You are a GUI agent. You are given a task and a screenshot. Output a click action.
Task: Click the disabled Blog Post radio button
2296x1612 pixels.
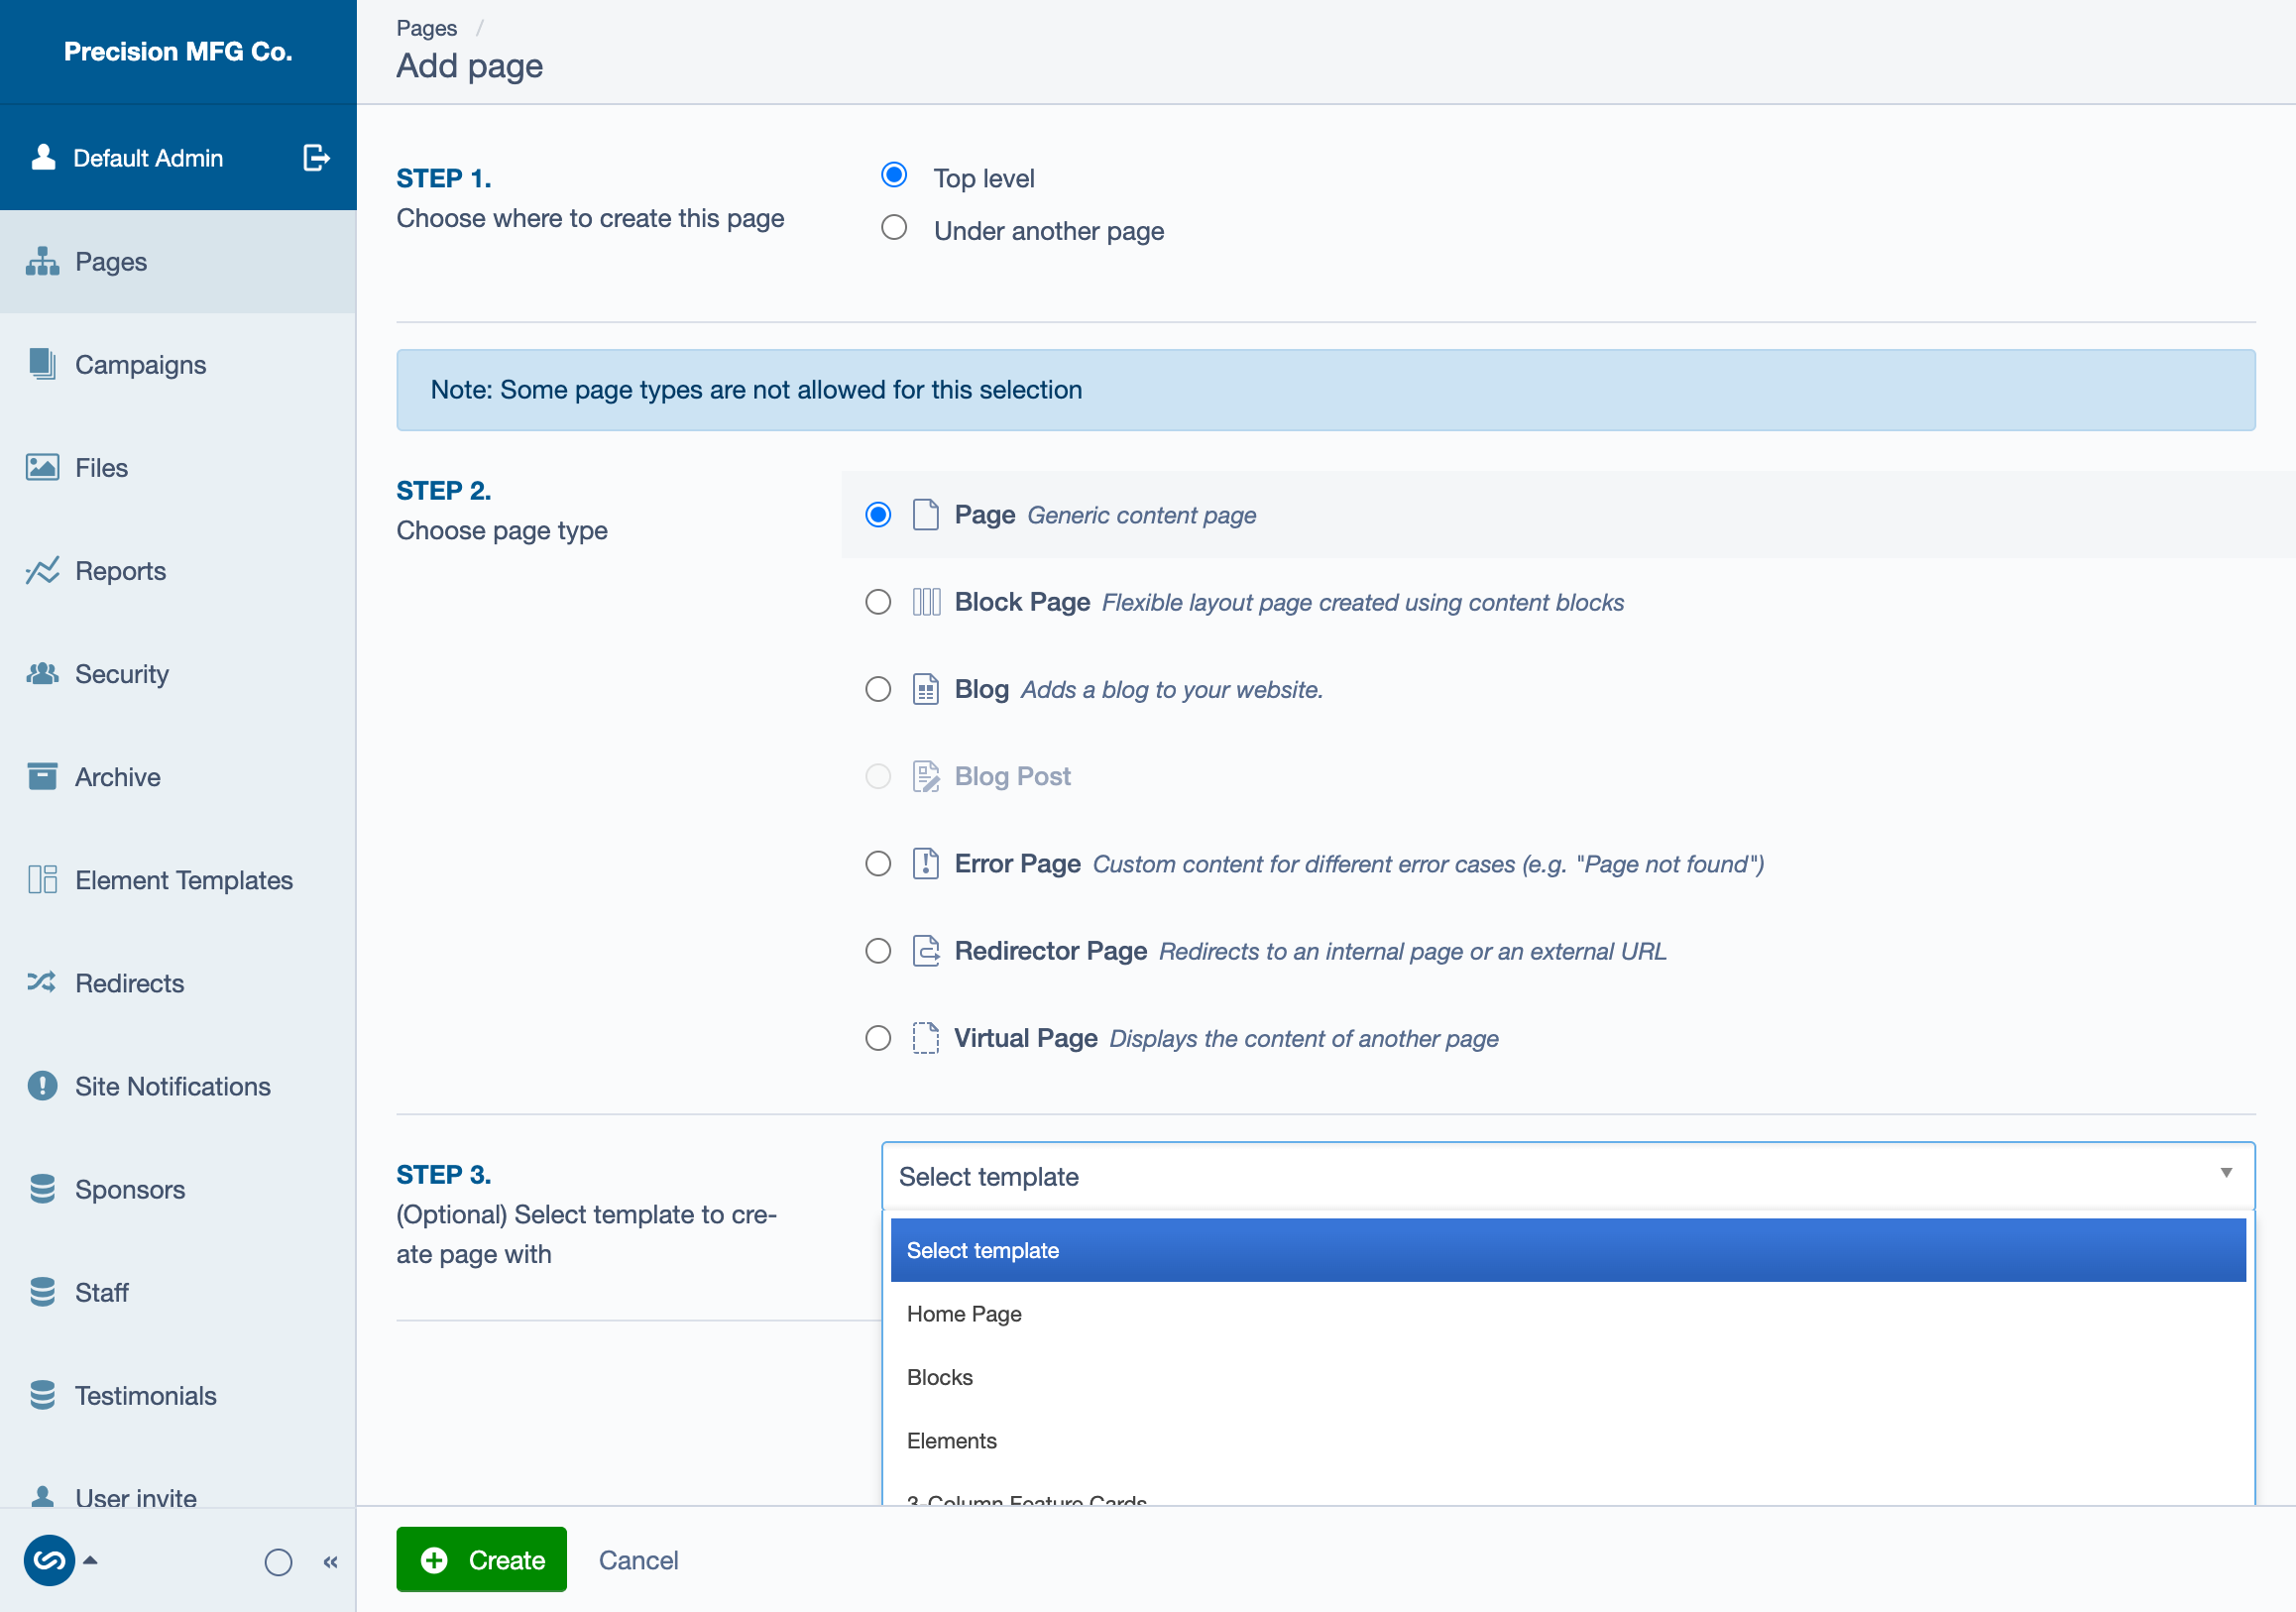(878, 776)
